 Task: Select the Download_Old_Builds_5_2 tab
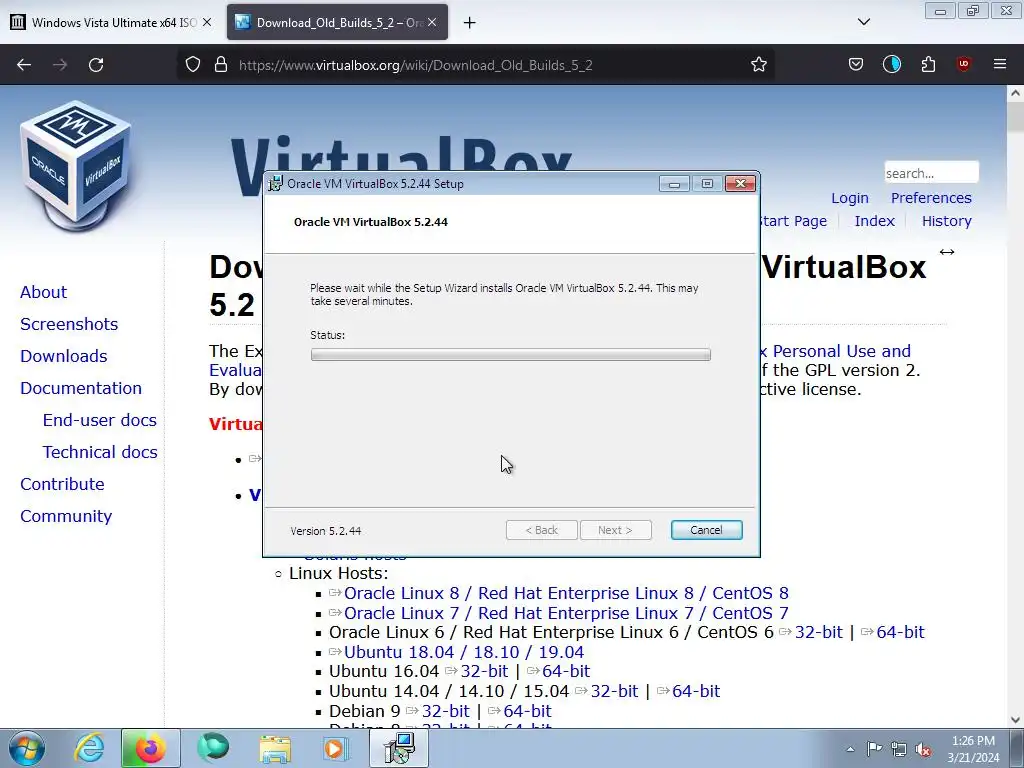click(x=337, y=22)
